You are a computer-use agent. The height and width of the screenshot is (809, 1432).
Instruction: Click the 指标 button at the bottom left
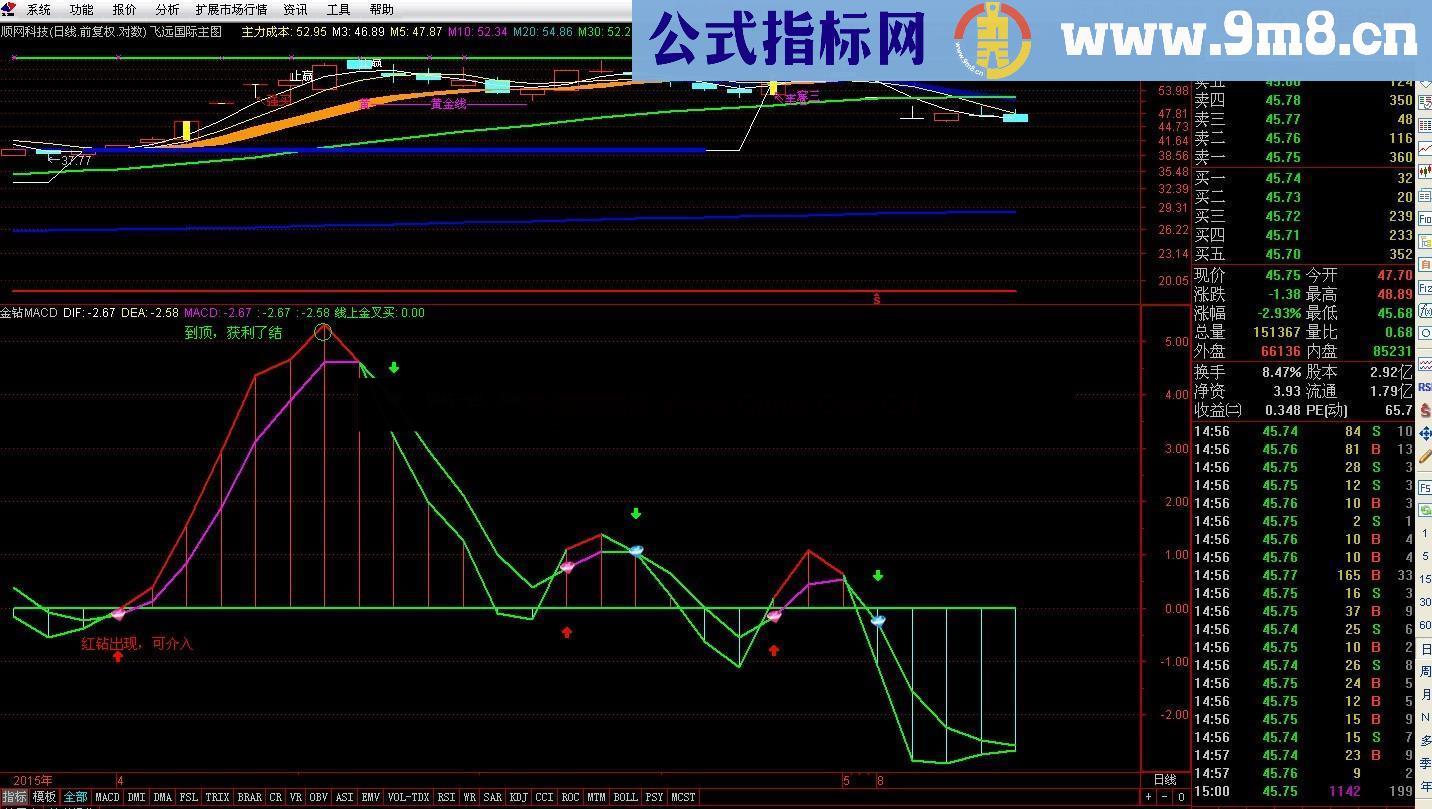[13, 796]
